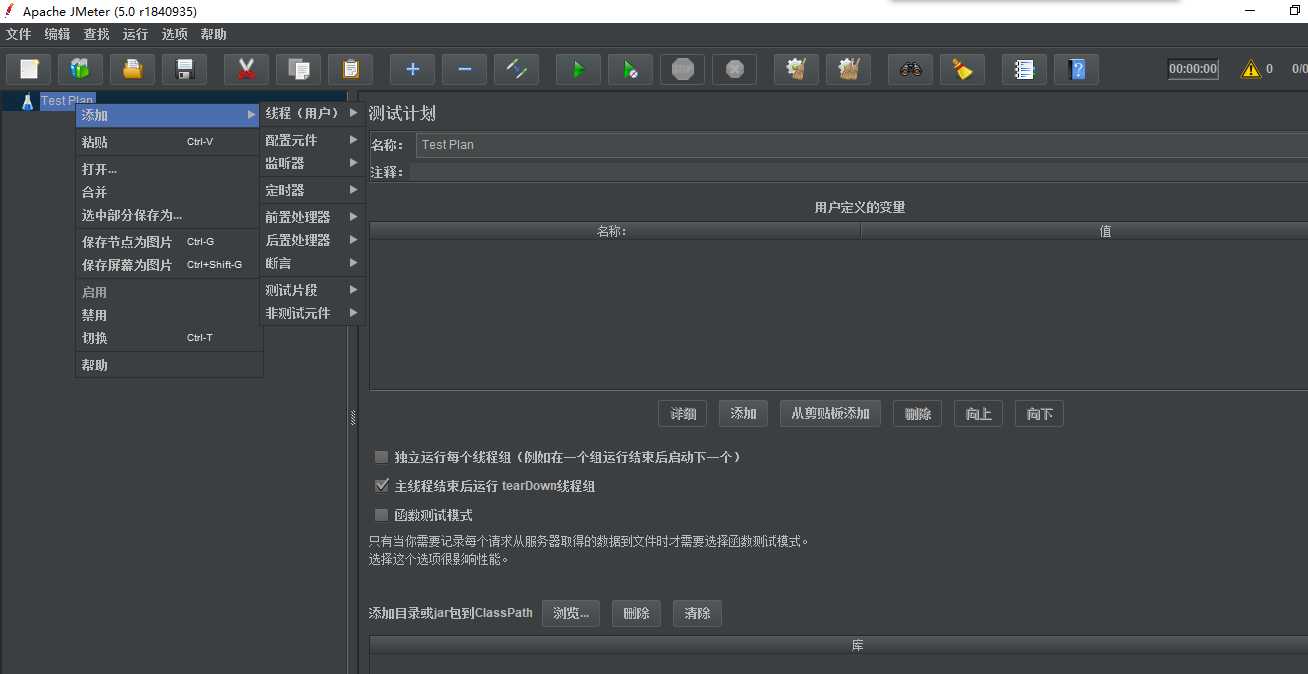1308x674 pixels.
Task: Toggle 独立运行每个线程组 checkbox
Action: pyautogui.click(x=381, y=457)
